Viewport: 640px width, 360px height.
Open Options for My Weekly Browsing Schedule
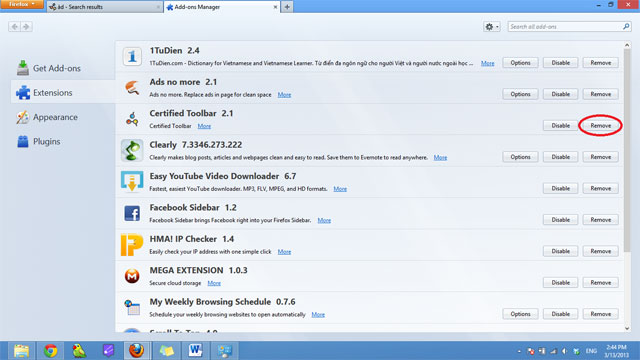520,314
